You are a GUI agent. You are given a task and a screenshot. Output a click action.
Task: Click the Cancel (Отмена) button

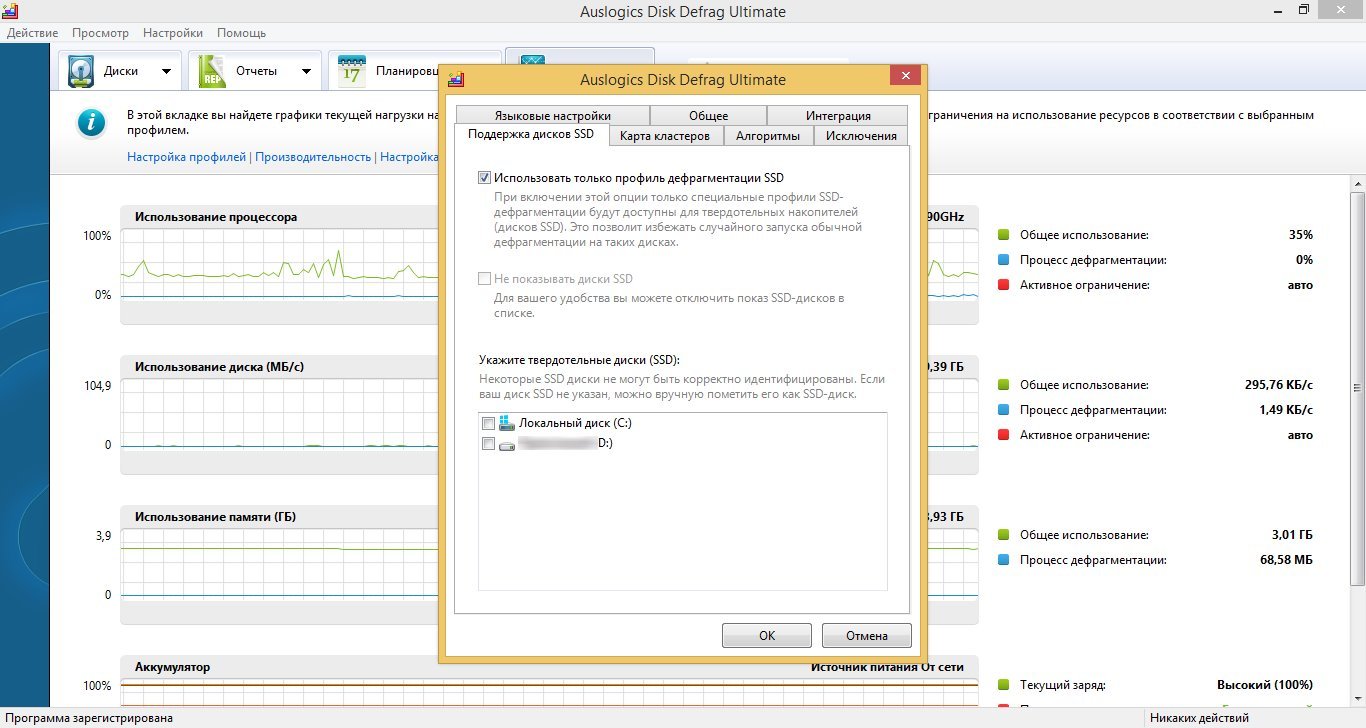point(866,635)
